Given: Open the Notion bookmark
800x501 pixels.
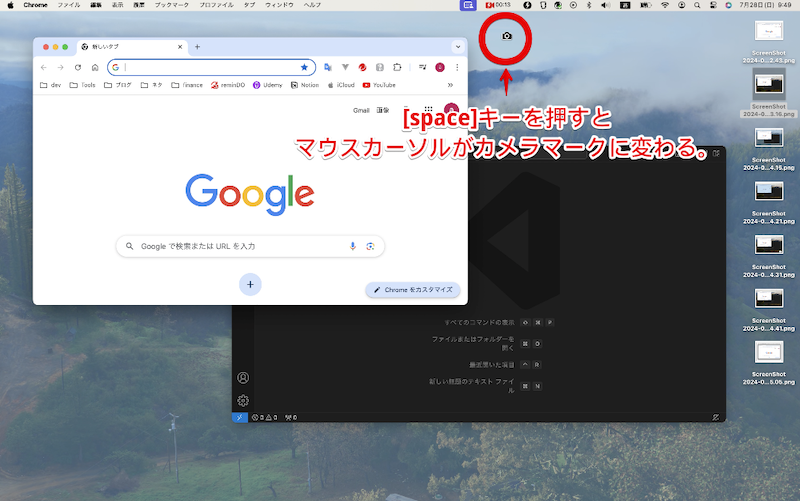Looking at the screenshot, I should coord(305,85).
